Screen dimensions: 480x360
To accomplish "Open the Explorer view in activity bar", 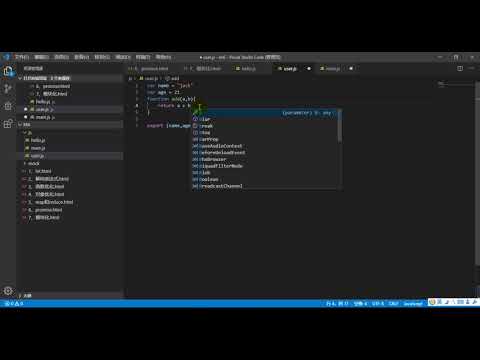I will (8, 71).
